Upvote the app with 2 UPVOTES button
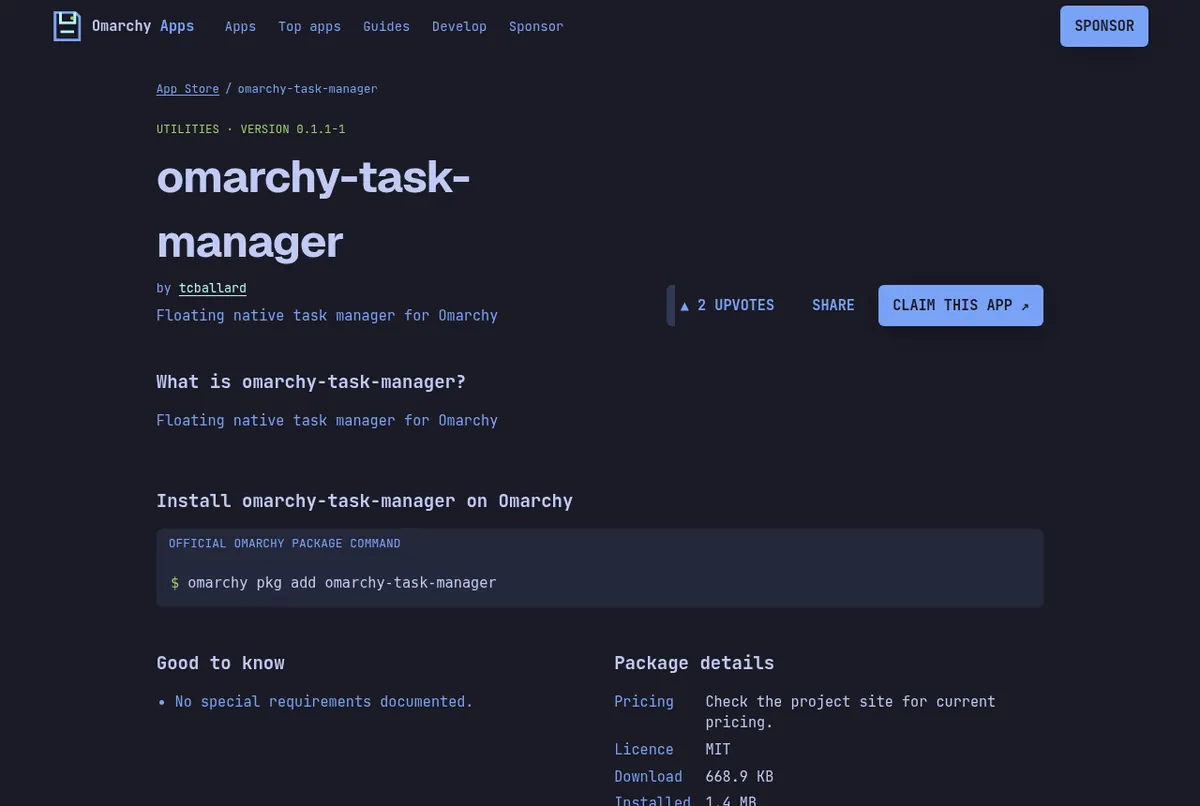 click(727, 305)
